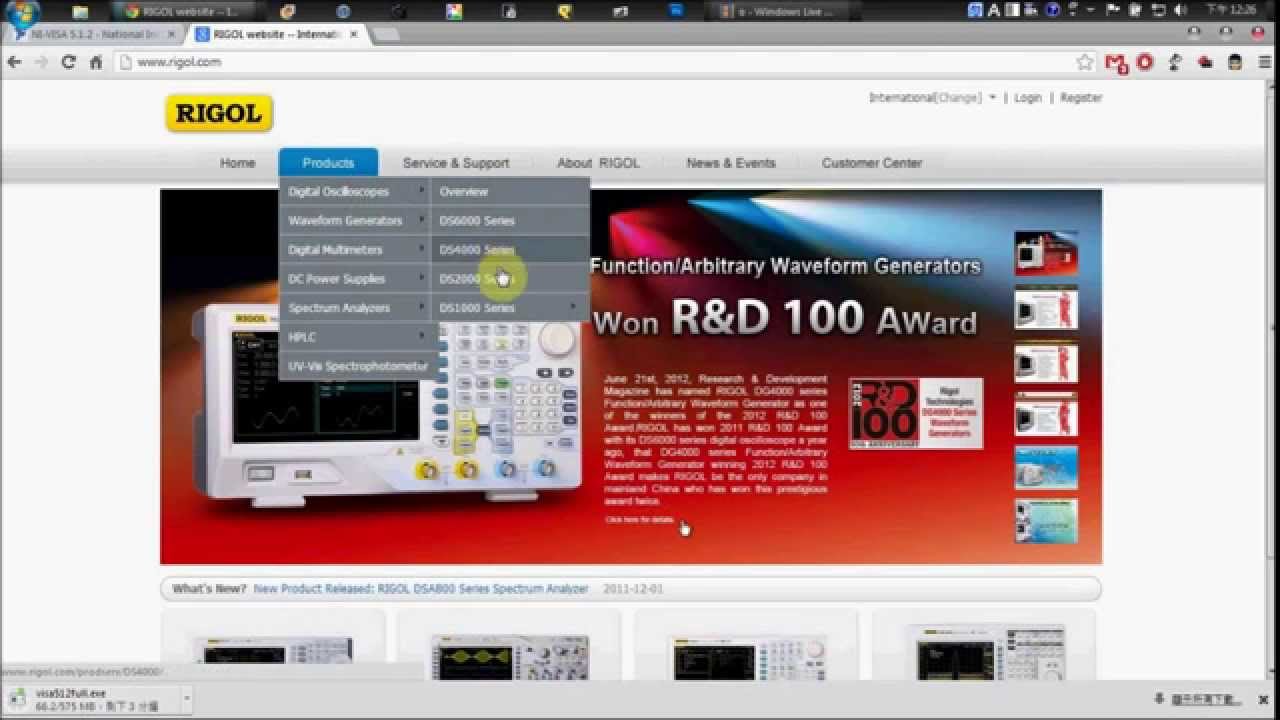Screen dimensions: 1280x720
Task: Select the third banner thumbnail
Action: click(1046, 361)
